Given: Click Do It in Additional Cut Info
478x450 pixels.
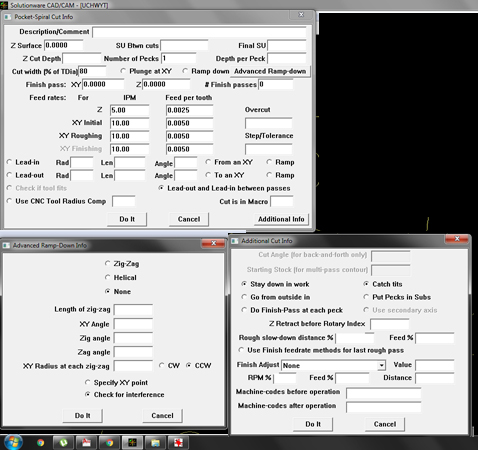Looking at the screenshot, I should pos(313,424).
